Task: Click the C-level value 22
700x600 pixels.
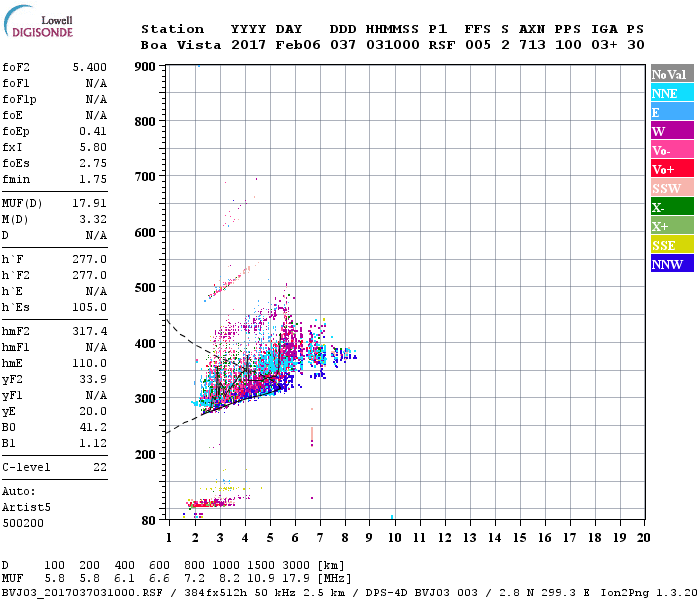Action: [100, 467]
